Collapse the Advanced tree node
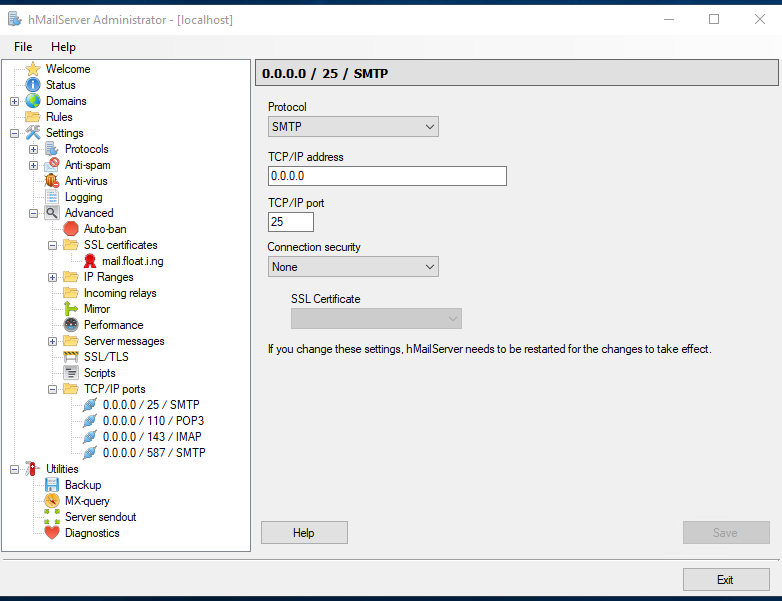Viewport: 782px width, 601px height. click(x=33, y=213)
